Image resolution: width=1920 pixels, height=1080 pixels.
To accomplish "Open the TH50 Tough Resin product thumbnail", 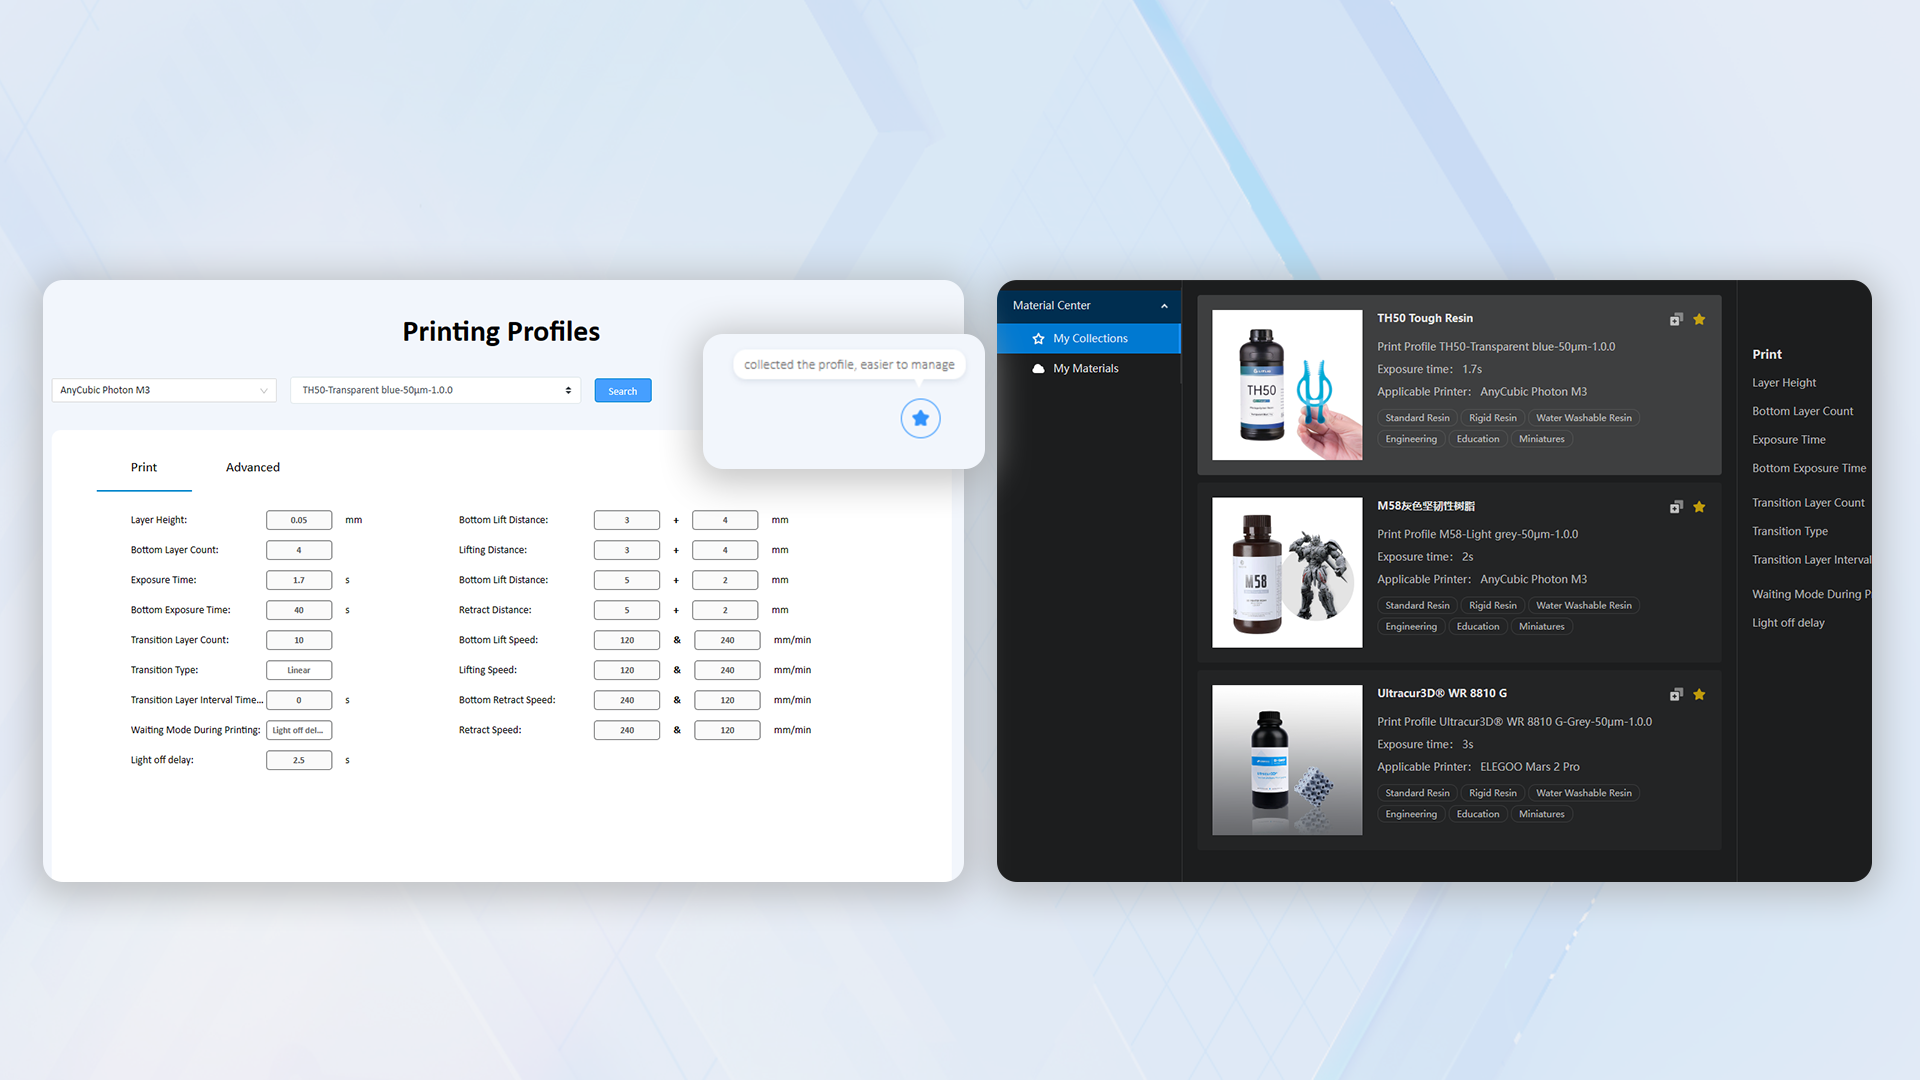I will coord(1287,385).
